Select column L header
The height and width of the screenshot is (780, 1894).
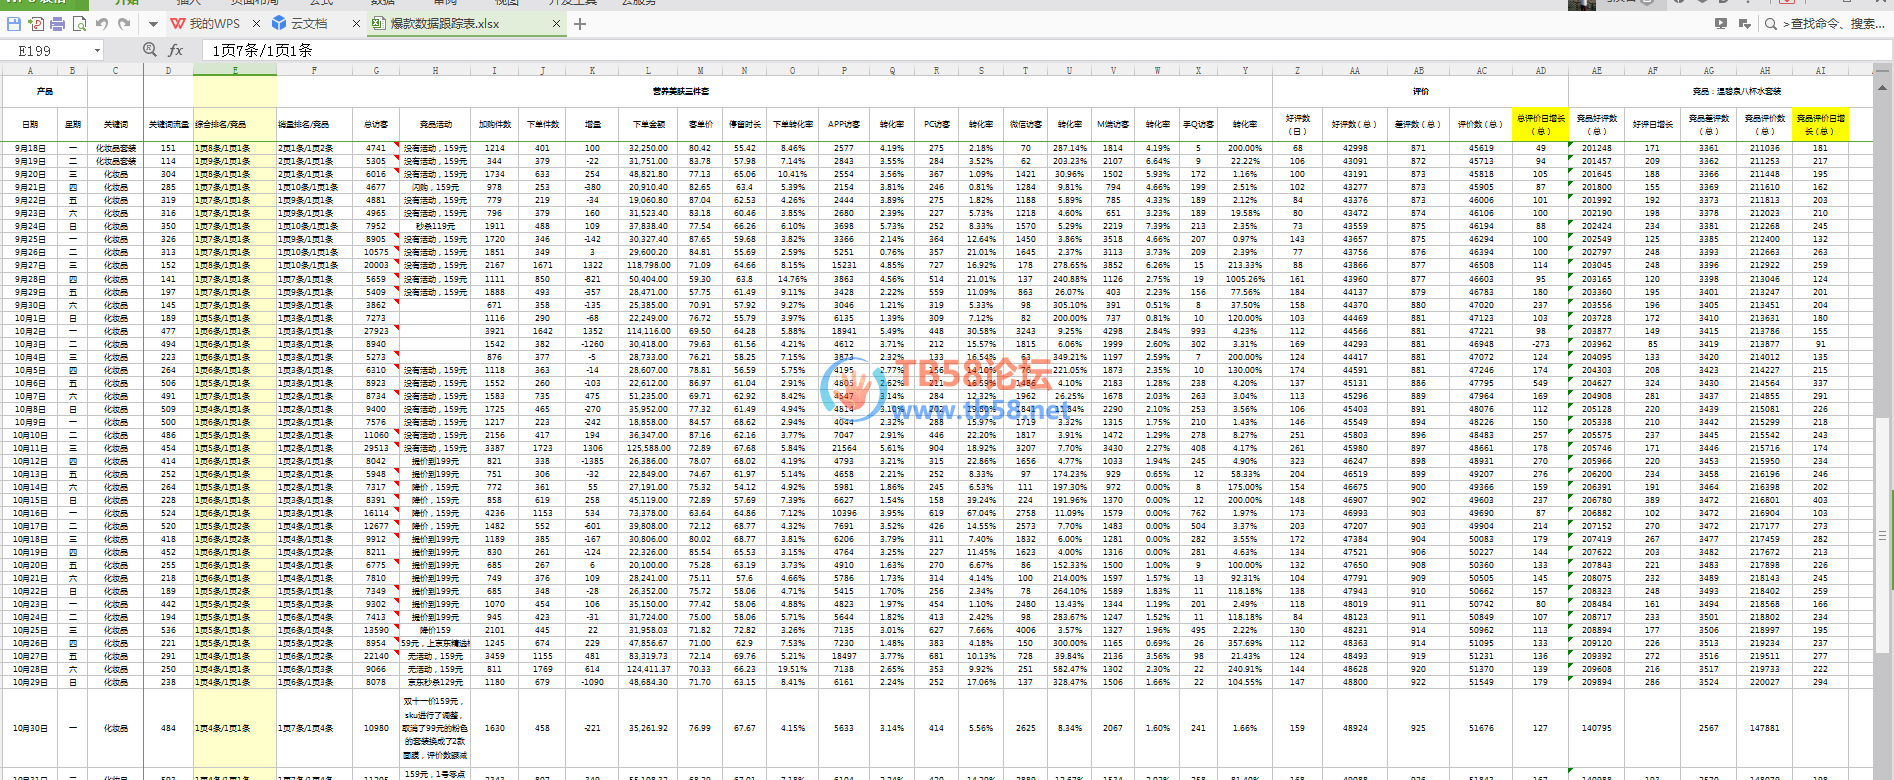(648, 70)
